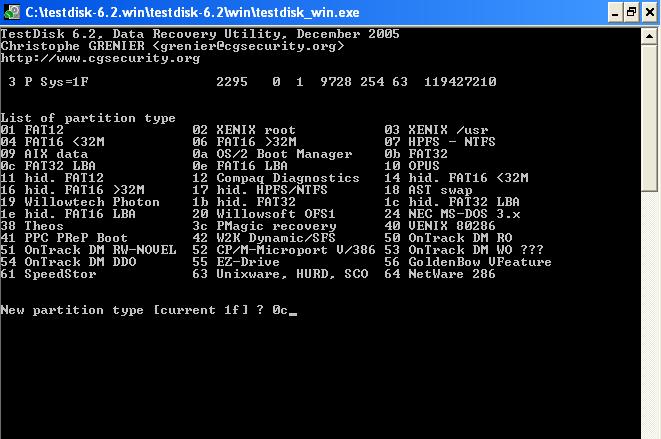Screen dimensions: 661x439
Task: Click the scrollbar up arrow
Action: click(650, 36)
